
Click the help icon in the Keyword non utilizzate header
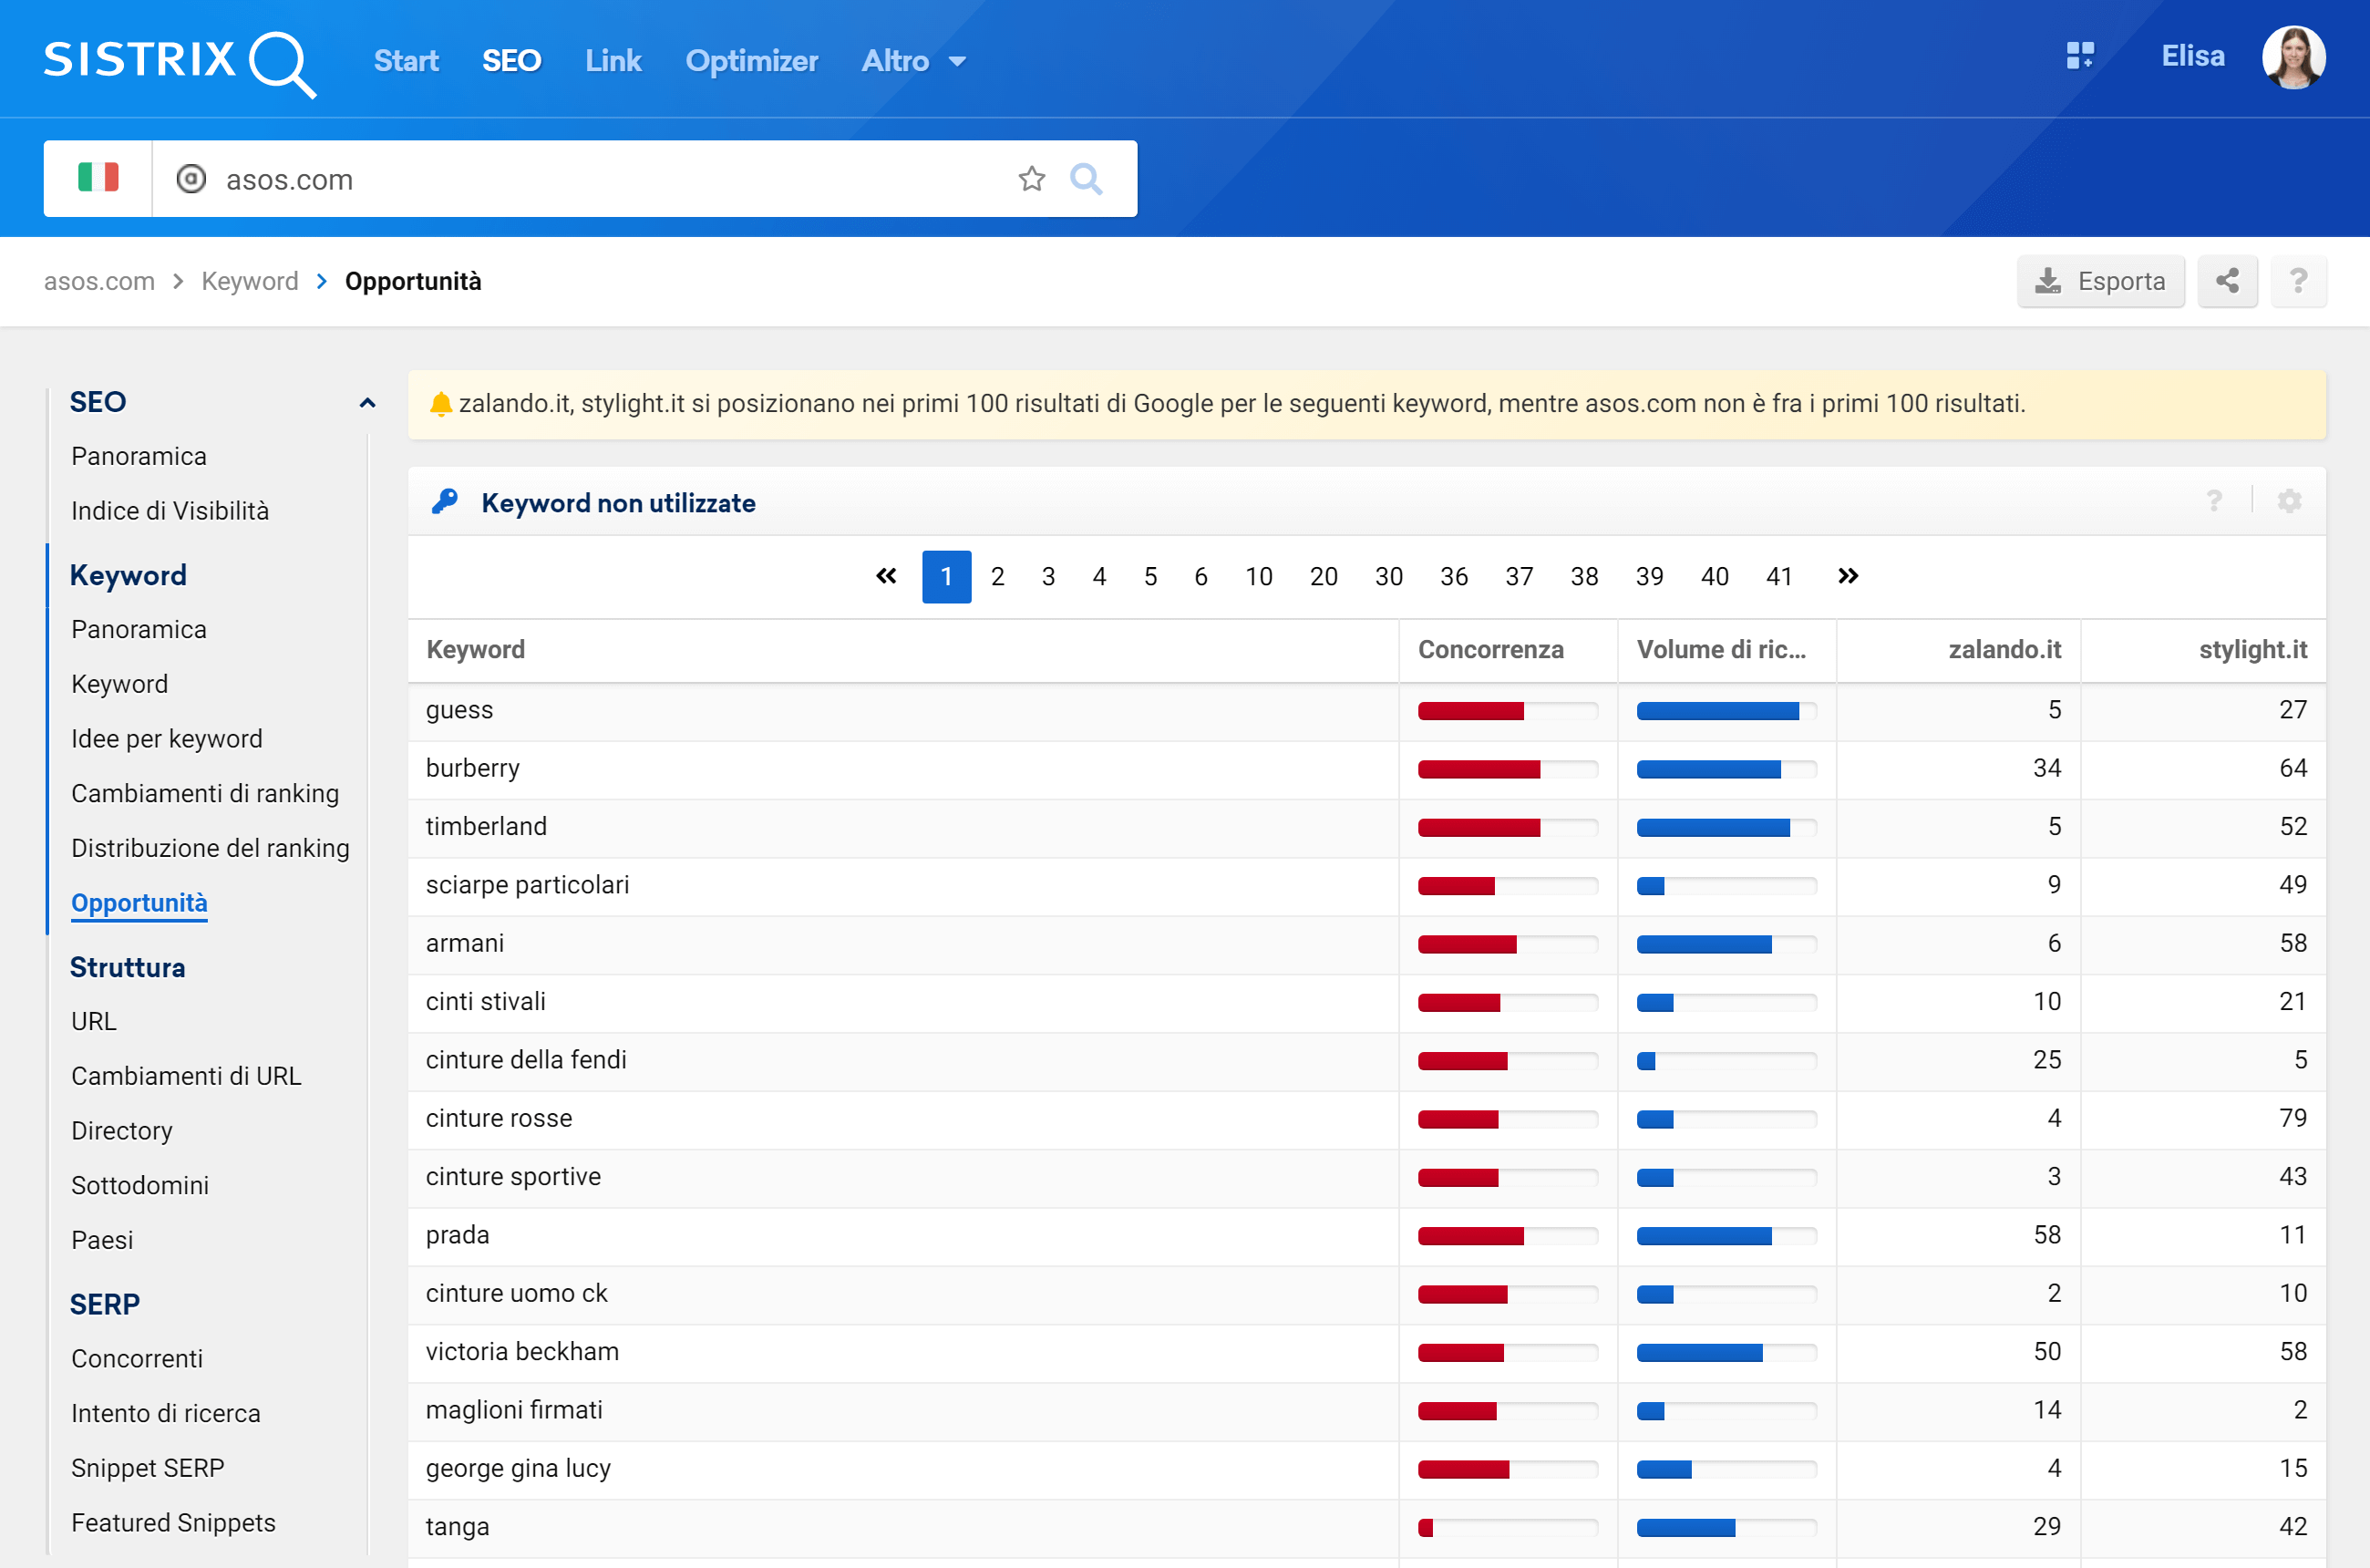coord(2214,501)
